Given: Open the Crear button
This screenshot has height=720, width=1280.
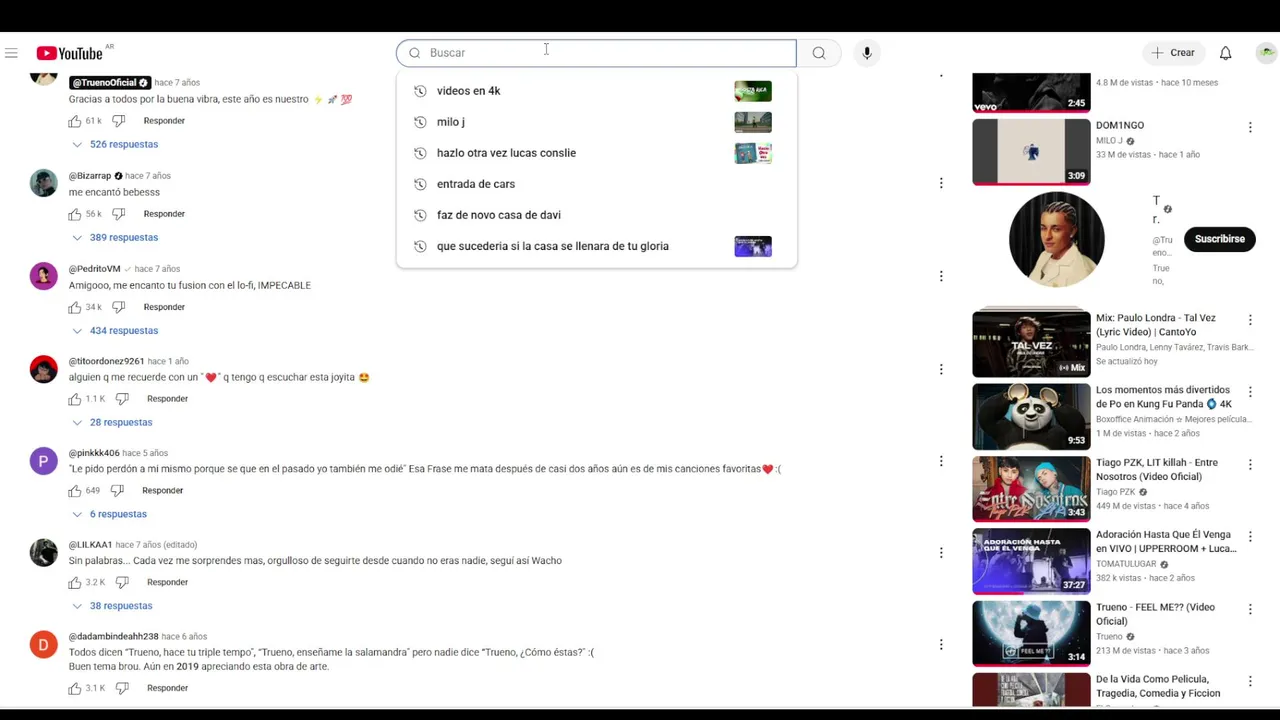Looking at the screenshot, I should [1173, 53].
